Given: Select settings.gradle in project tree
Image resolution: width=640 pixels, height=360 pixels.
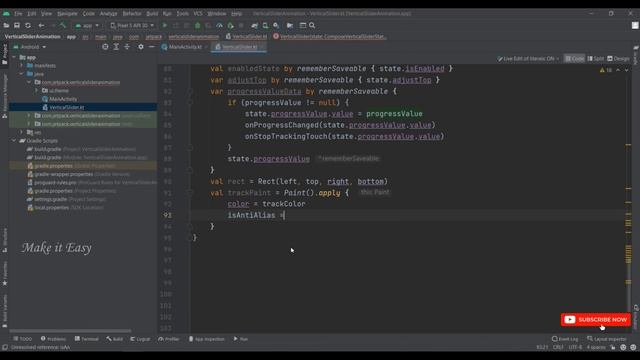Looking at the screenshot, I should [x=50, y=199].
